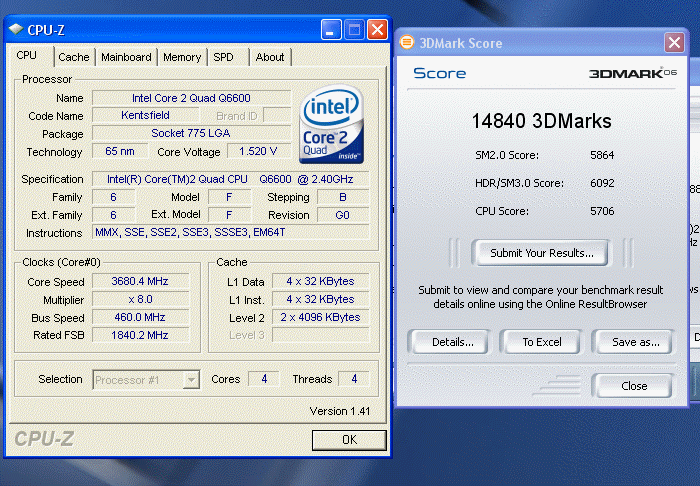The image size is (700, 486).
Task: Click the Family value 6
Action: (113, 197)
